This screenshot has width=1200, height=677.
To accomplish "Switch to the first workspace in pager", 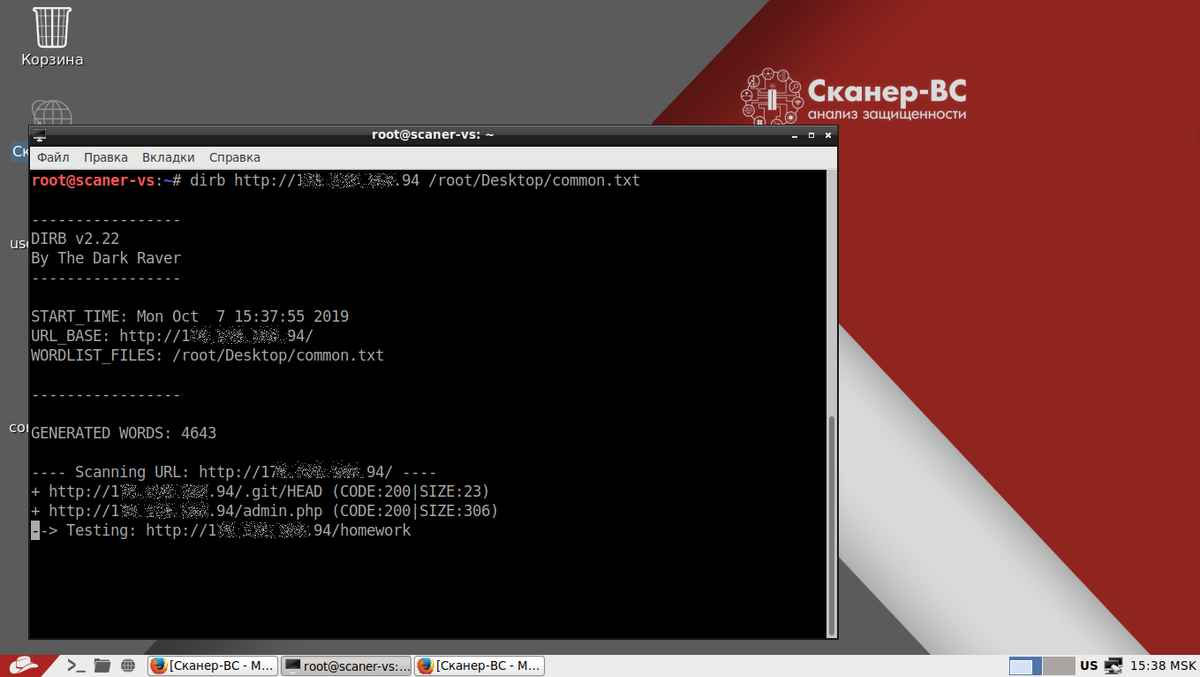I will (x=1025, y=666).
